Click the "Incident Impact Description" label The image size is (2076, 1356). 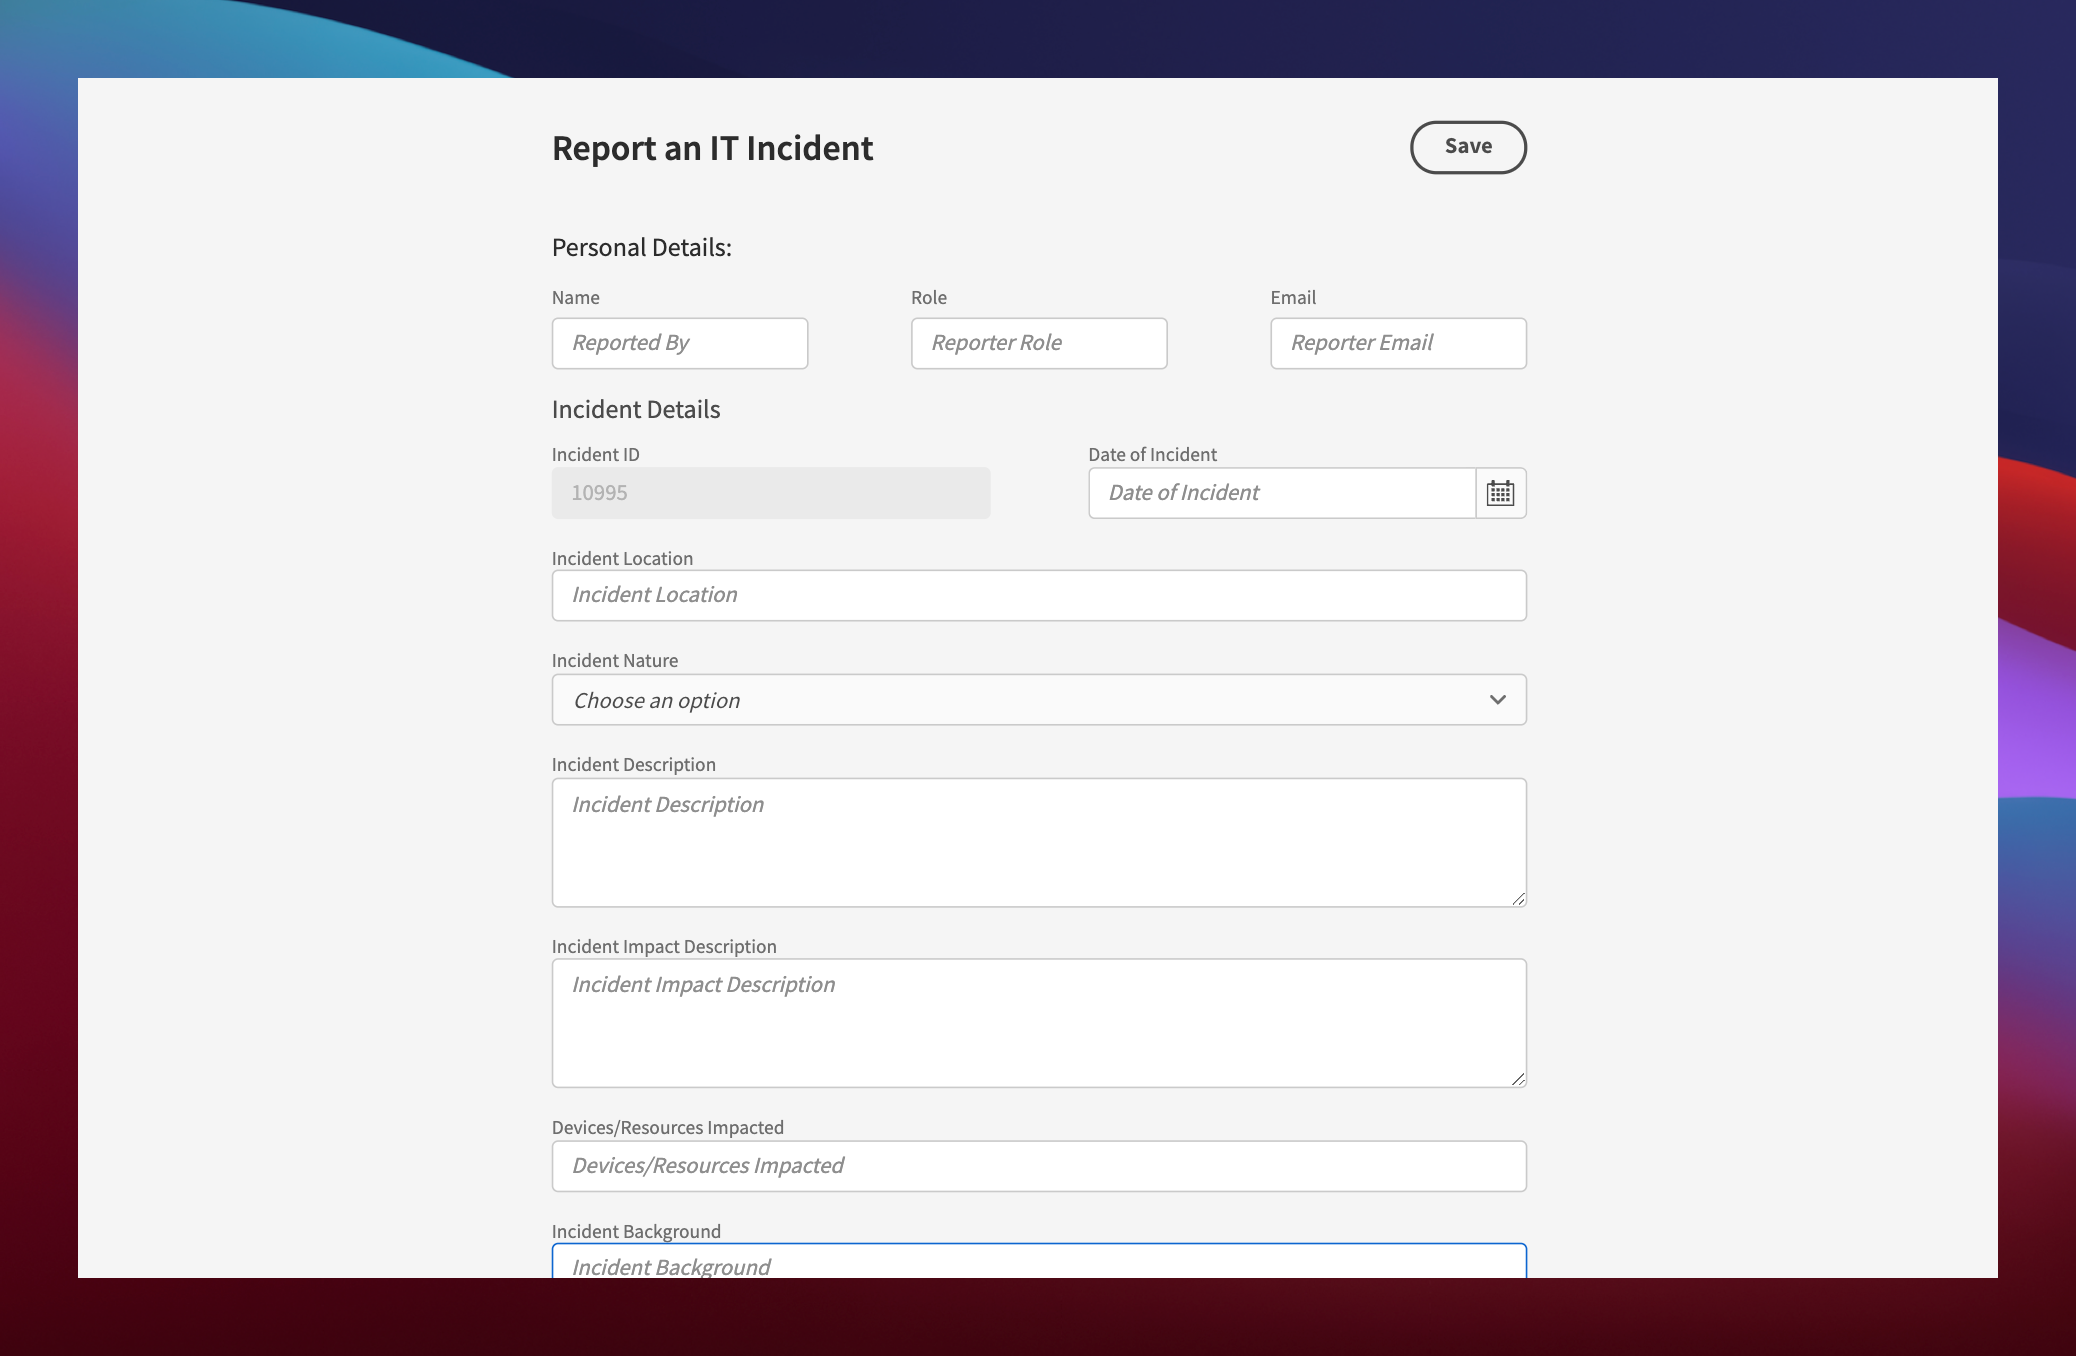pyautogui.click(x=664, y=946)
